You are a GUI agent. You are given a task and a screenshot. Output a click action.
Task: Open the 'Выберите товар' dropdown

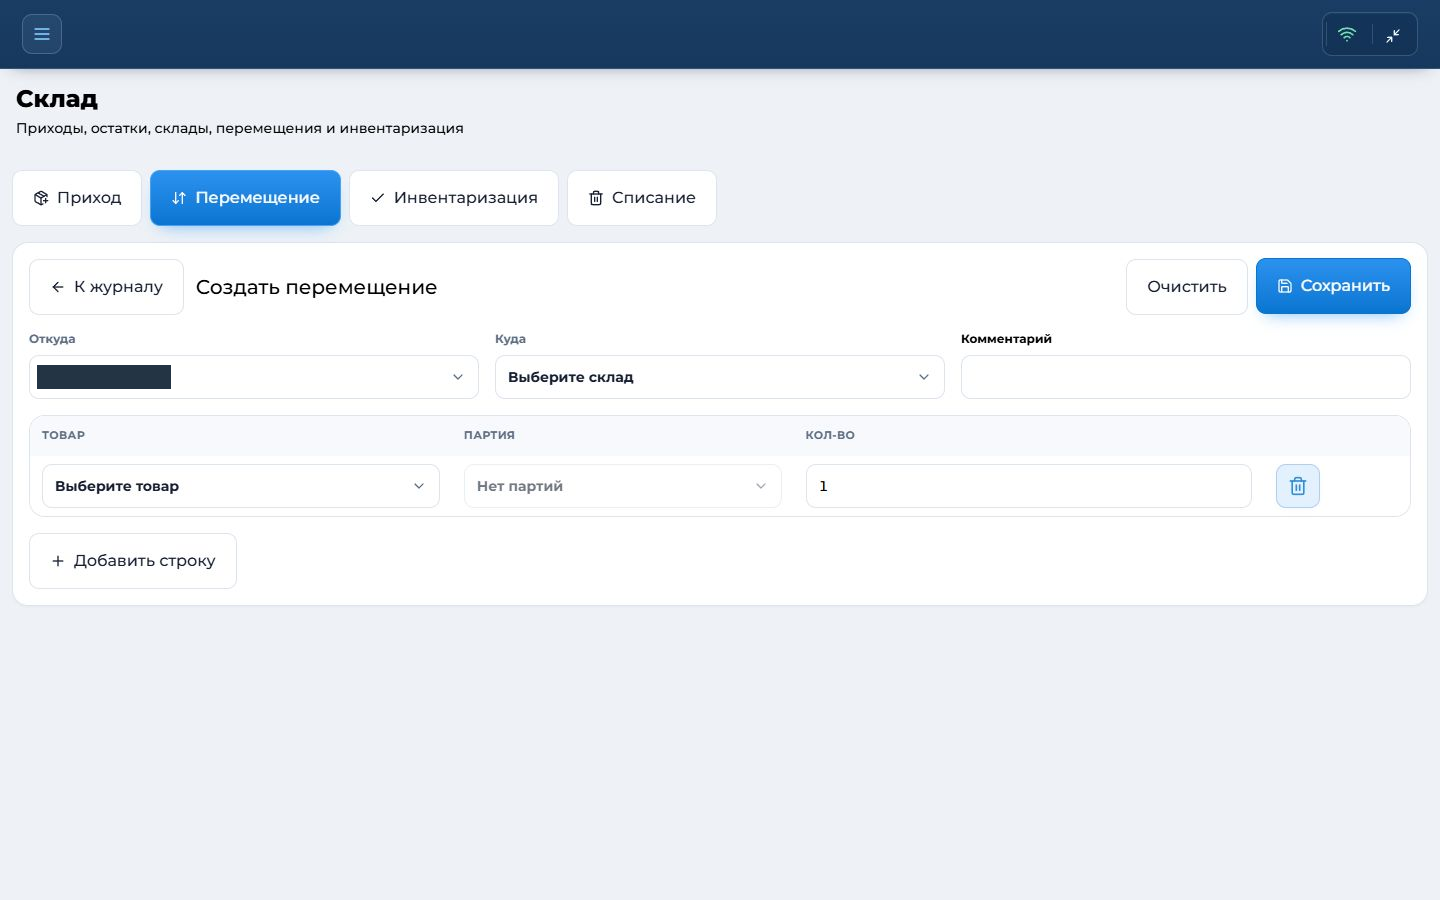click(241, 486)
